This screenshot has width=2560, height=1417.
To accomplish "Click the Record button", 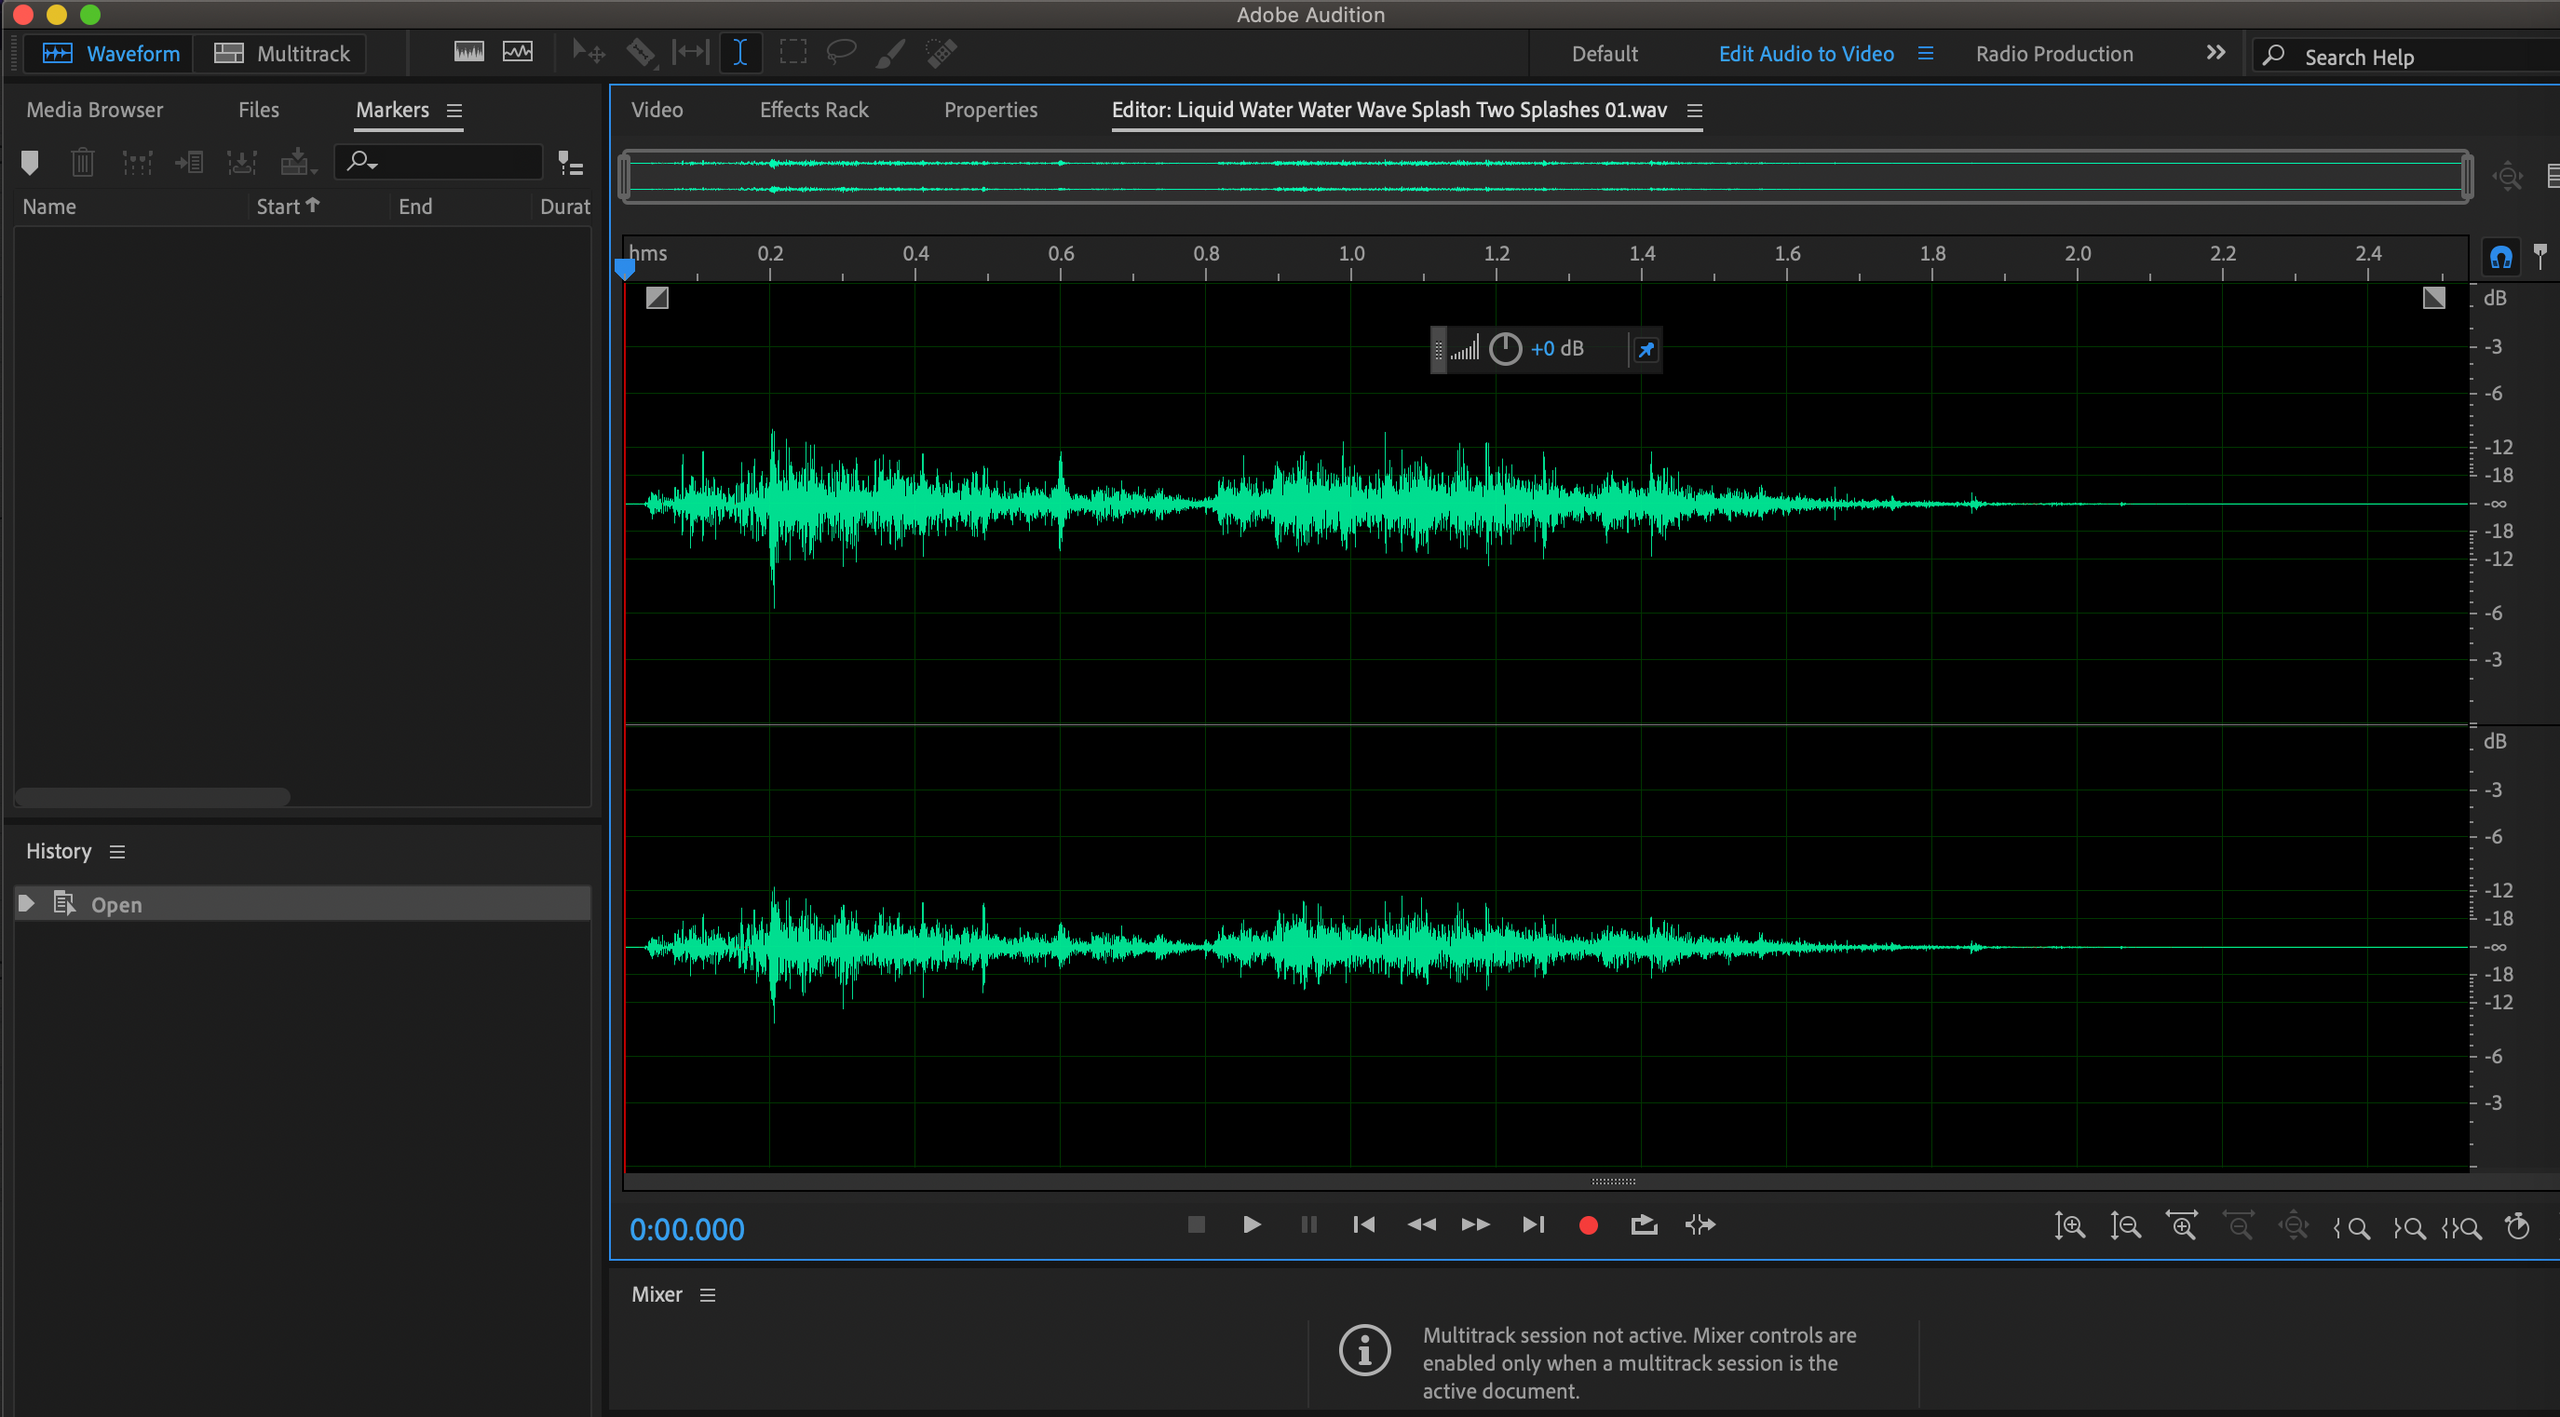I will click(x=1588, y=1225).
